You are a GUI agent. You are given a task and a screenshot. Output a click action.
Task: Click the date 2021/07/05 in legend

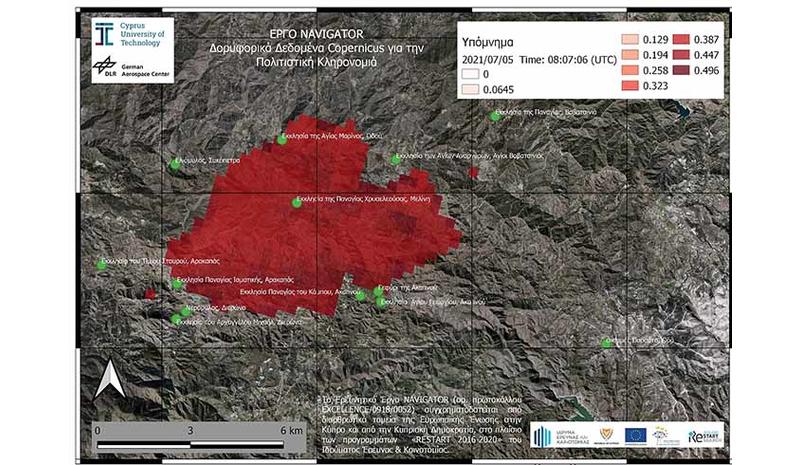[488, 59]
